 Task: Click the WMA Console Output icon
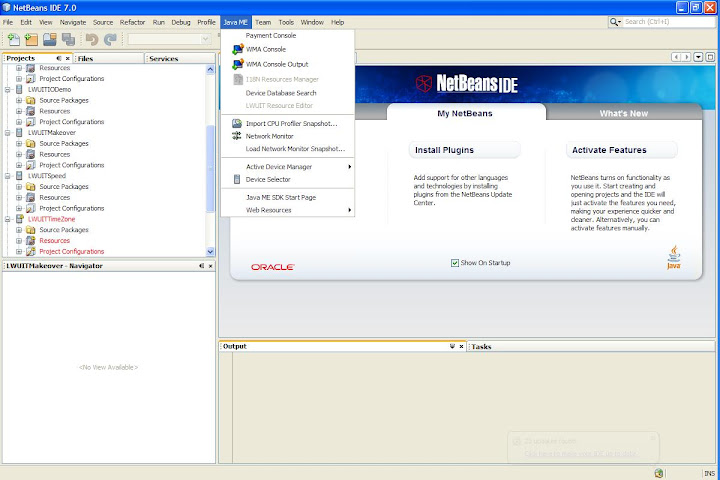click(237, 64)
